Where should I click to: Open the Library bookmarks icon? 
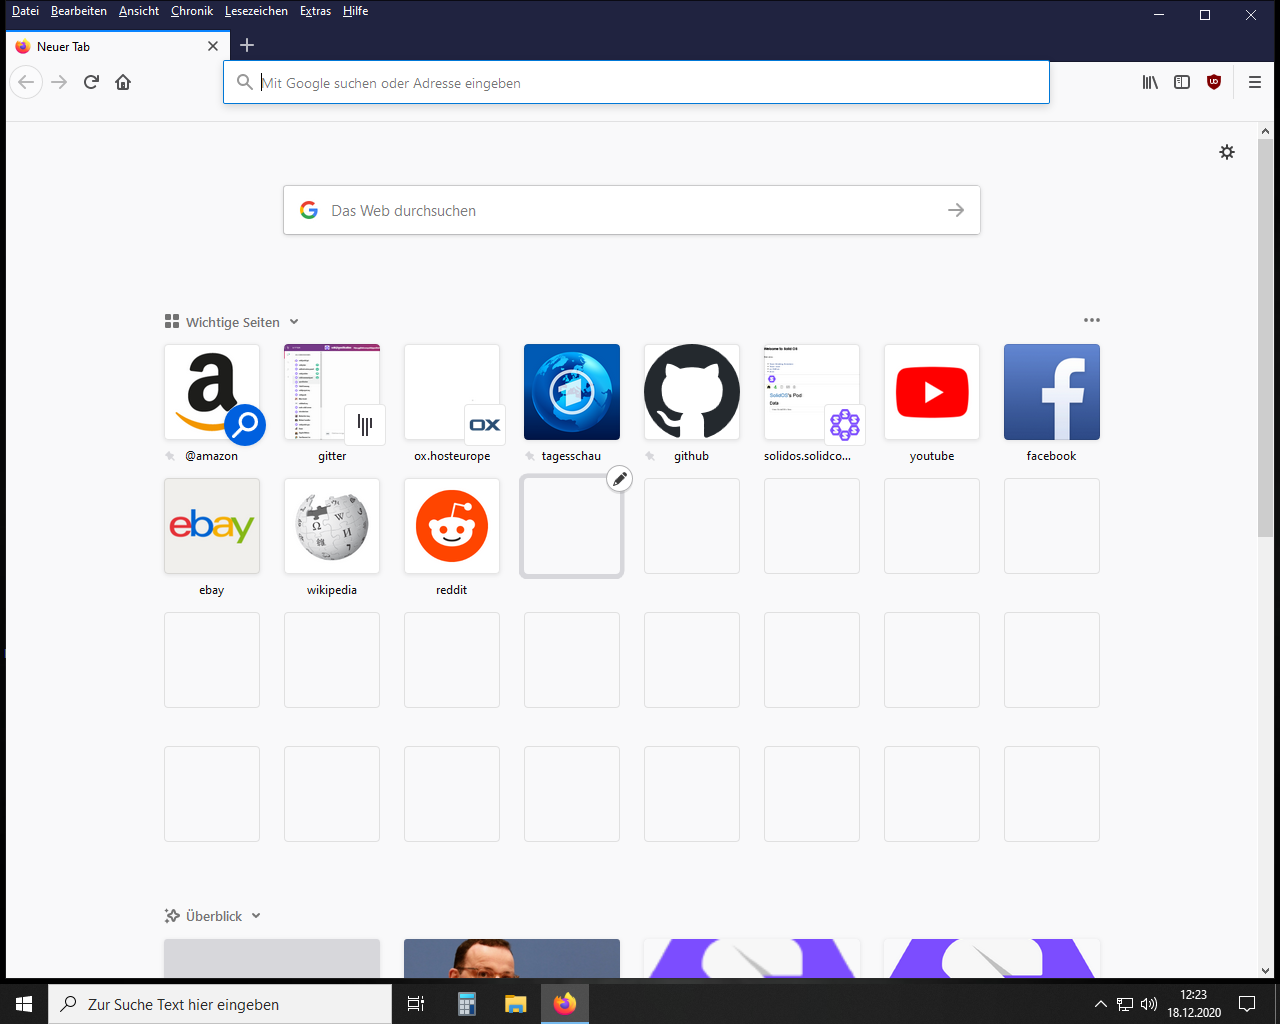tap(1150, 82)
